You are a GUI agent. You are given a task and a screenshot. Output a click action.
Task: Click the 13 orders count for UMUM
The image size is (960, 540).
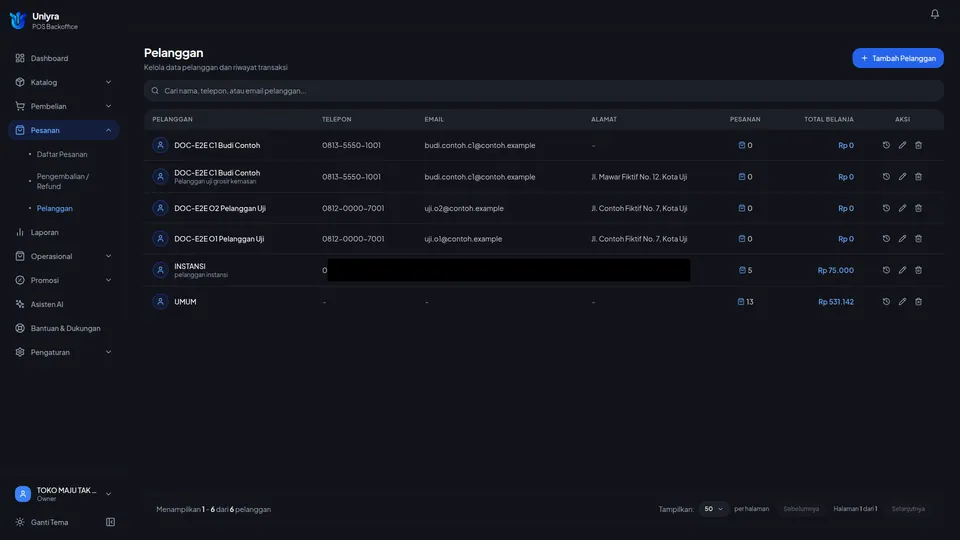pyautogui.click(x=745, y=302)
